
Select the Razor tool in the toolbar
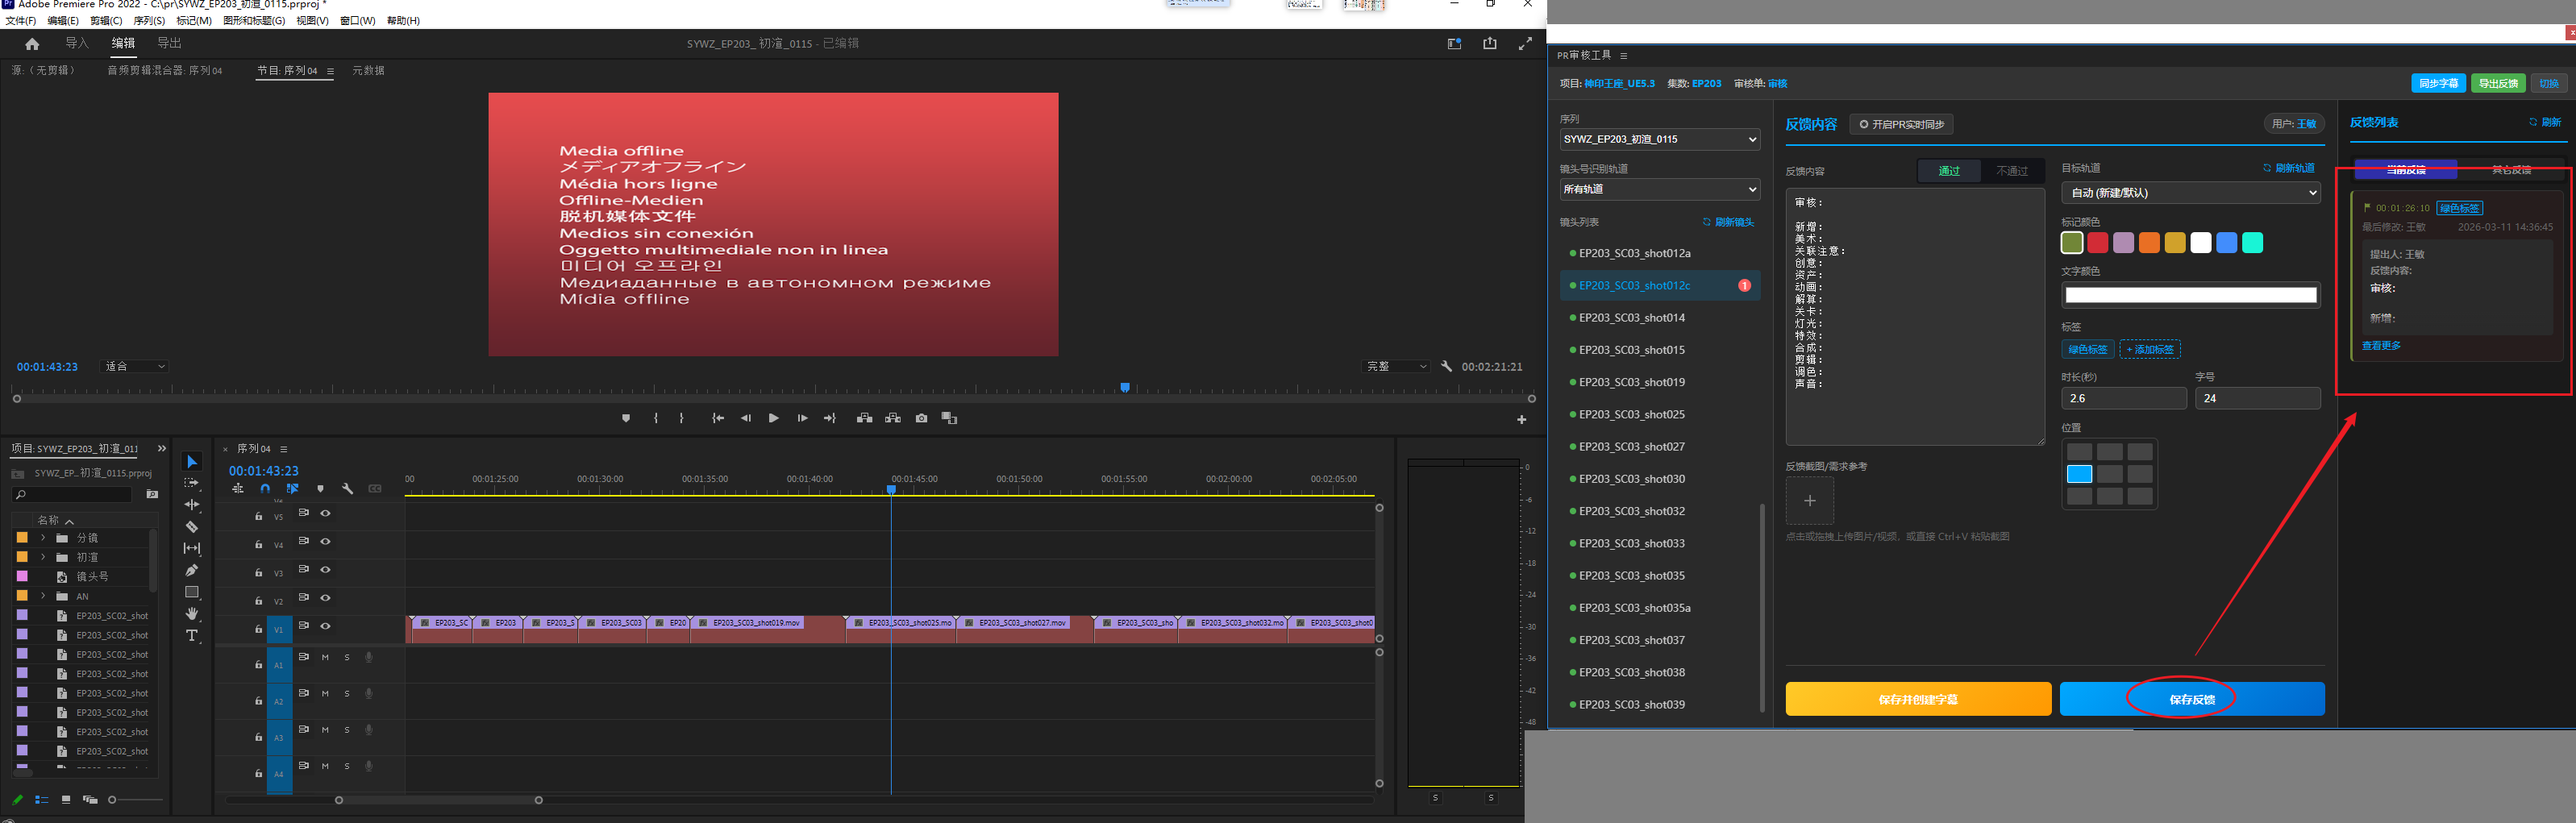tap(192, 527)
